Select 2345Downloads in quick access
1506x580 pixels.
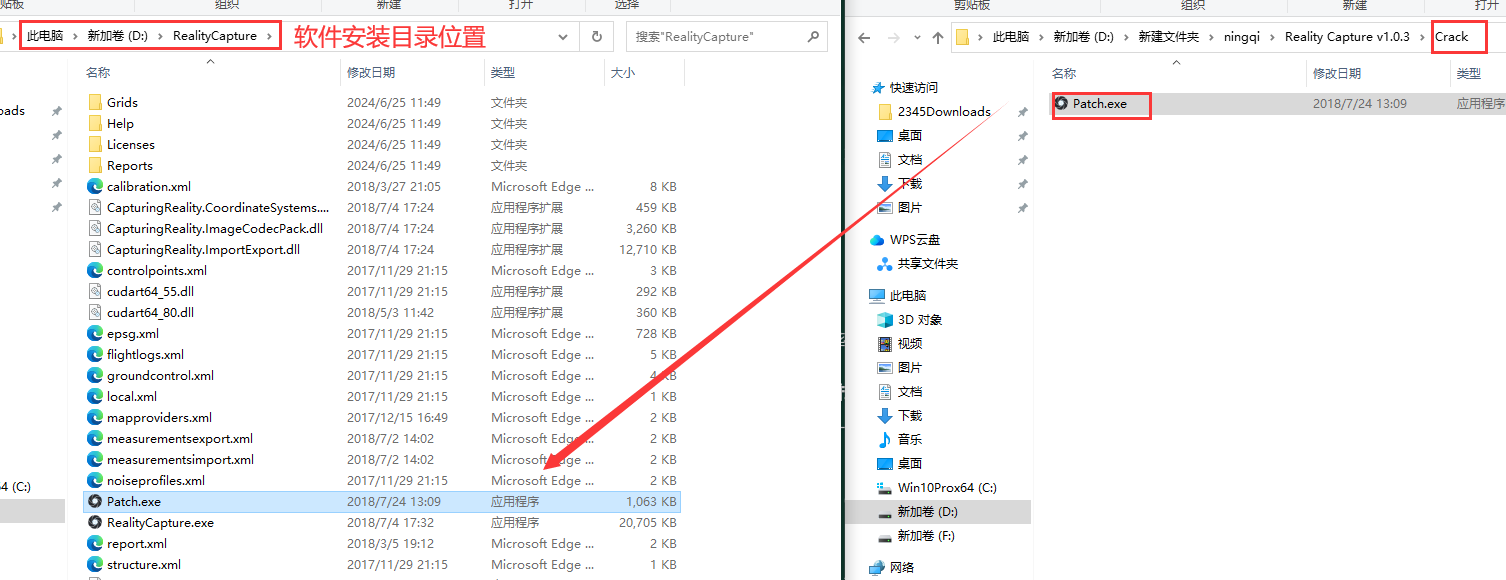[944, 111]
